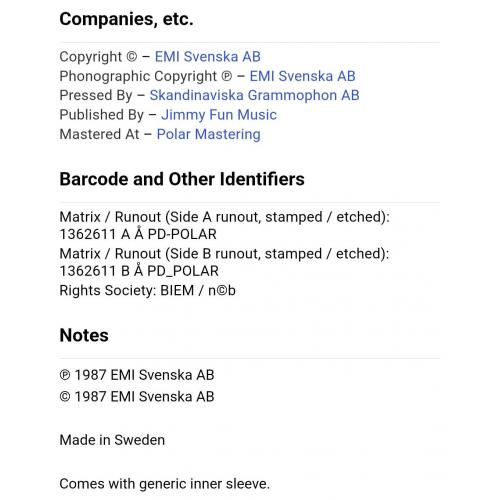This screenshot has width=500, height=500.
Task: Open the Skandinaviska Grammophon AB link
Action: coord(254,95)
